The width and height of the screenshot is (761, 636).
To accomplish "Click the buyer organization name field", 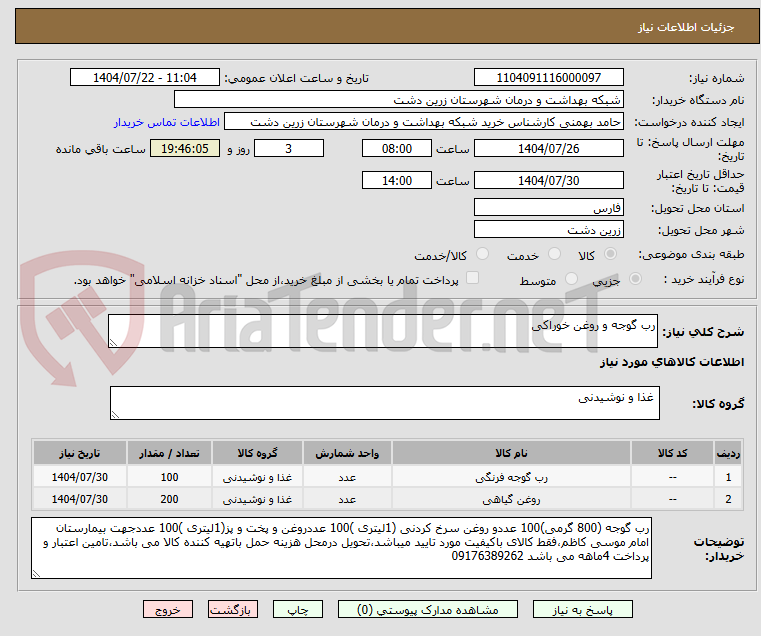I will pyautogui.click(x=398, y=100).
